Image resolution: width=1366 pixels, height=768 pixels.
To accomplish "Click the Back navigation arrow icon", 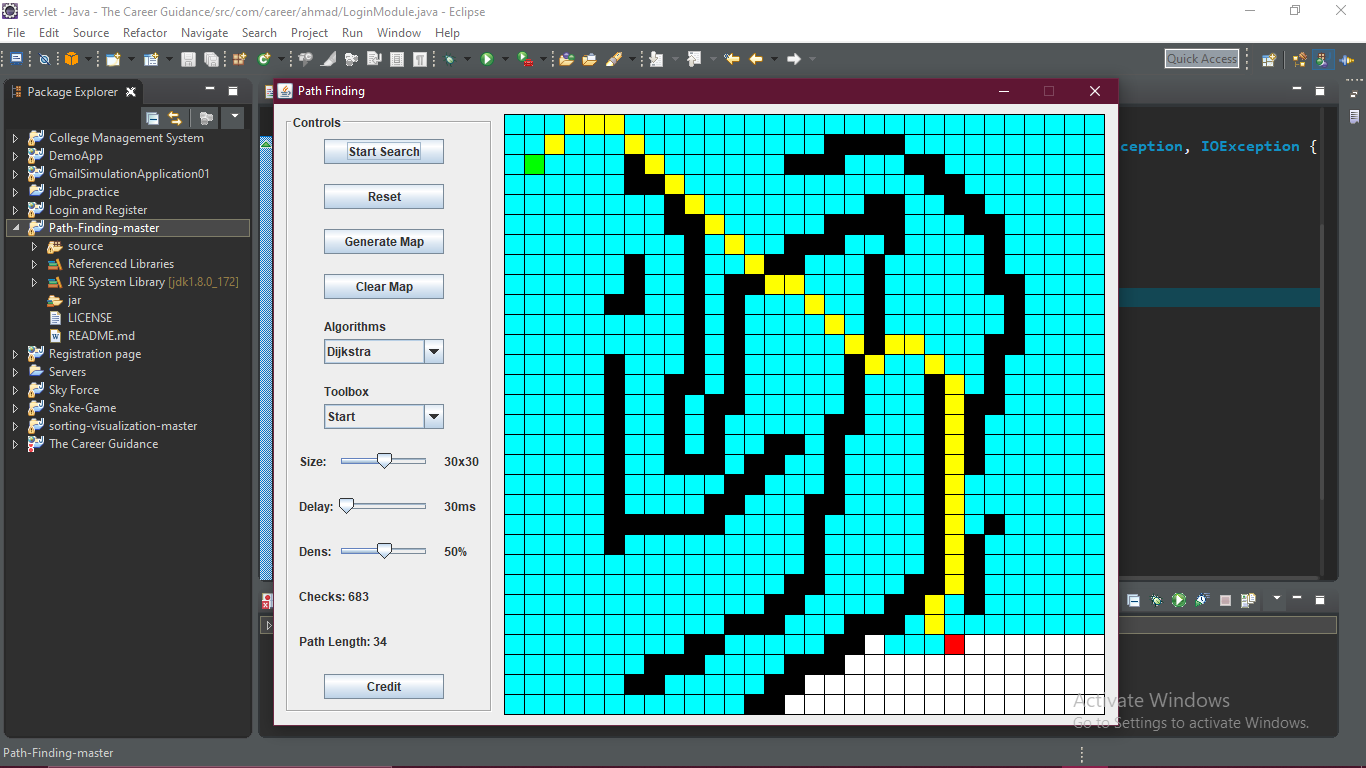I will click(756, 59).
